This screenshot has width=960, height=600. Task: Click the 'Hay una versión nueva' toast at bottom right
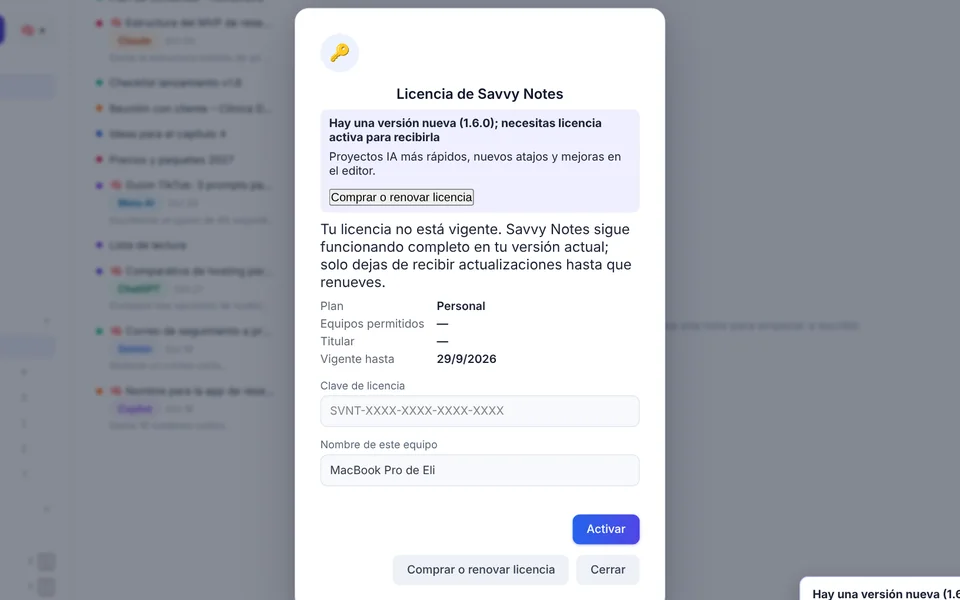[x=882, y=590]
